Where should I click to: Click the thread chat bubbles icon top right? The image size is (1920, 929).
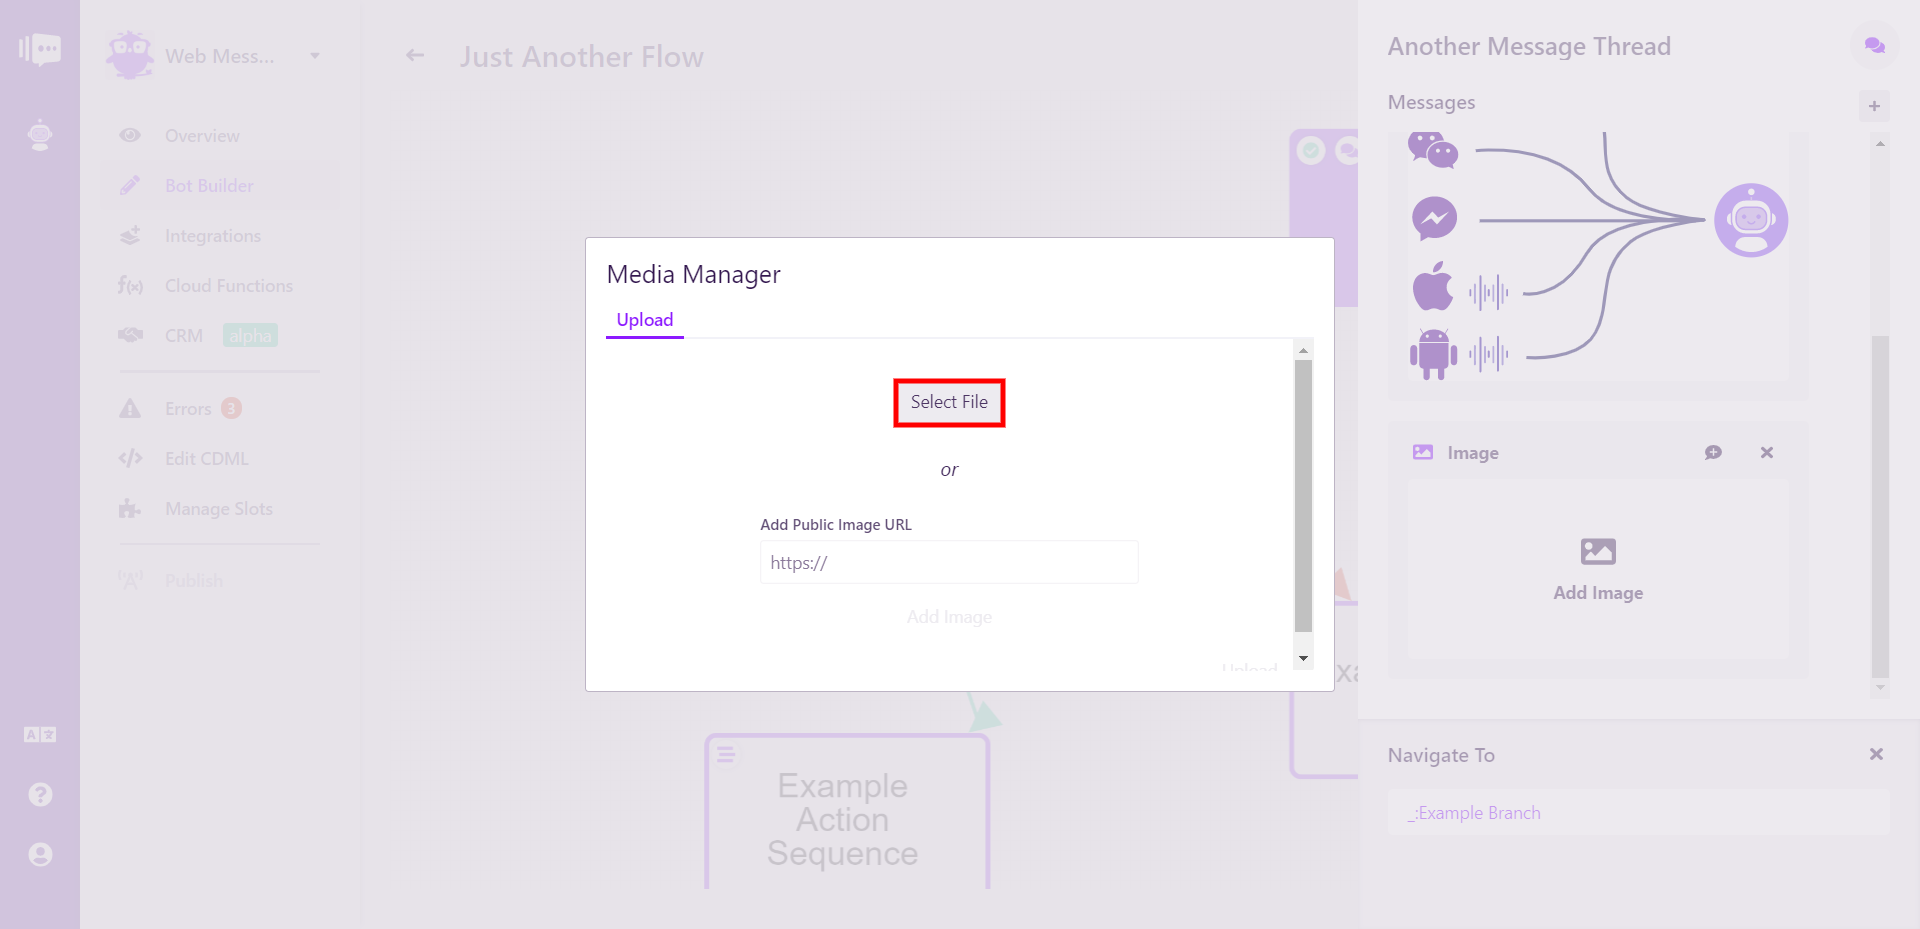pyautogui.click(x=1875, y=46)
